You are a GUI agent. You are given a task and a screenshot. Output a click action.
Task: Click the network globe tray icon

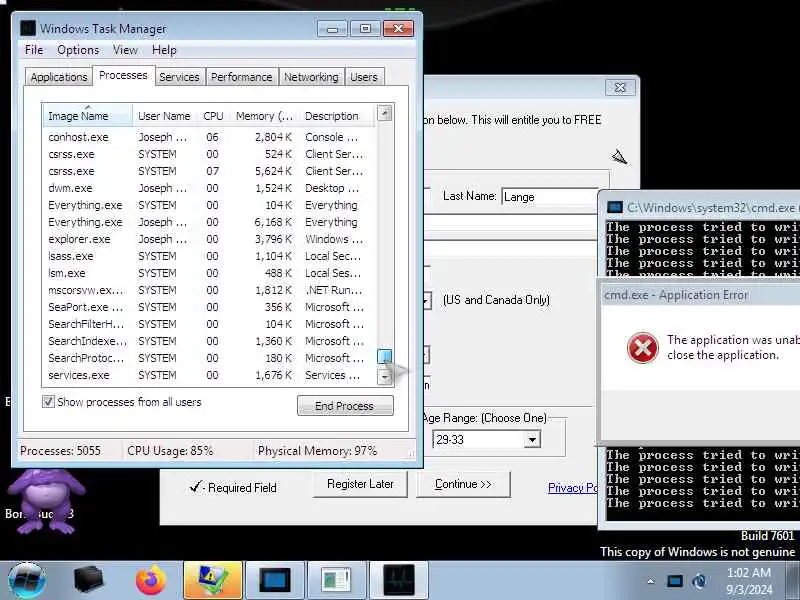699,581
